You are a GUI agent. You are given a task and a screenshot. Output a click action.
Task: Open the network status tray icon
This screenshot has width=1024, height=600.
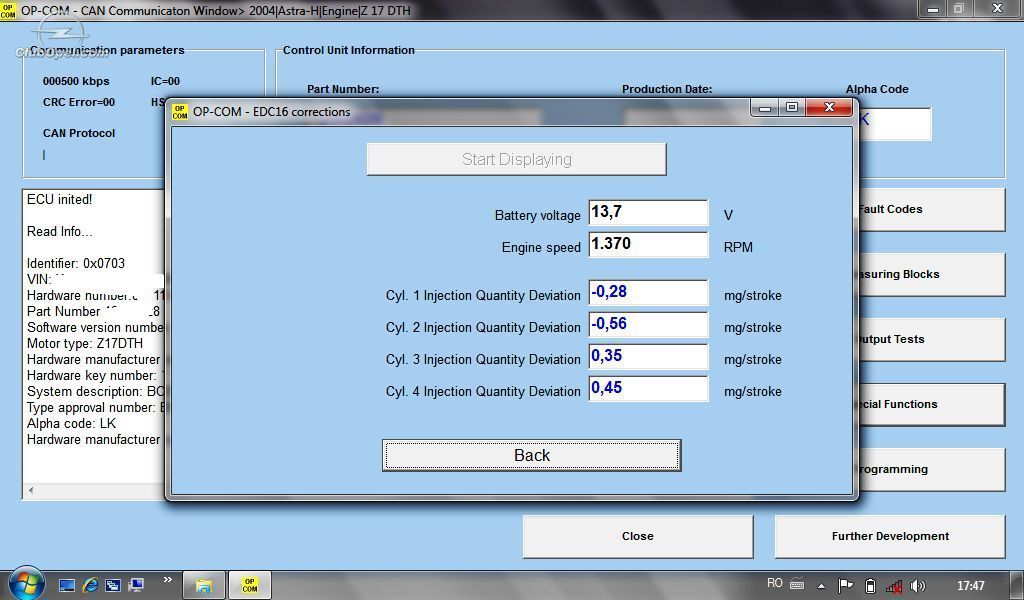click(894, 586)
